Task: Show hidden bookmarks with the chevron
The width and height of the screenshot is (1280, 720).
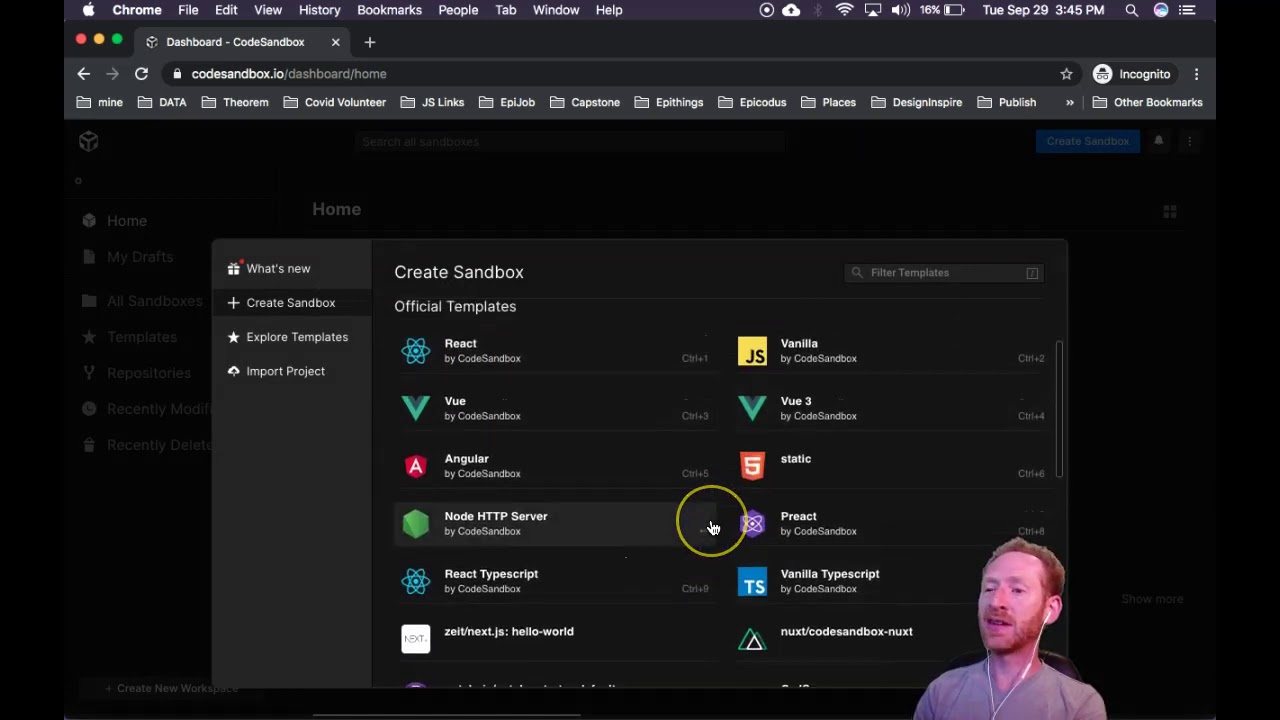Action: tap(1069, 102)
